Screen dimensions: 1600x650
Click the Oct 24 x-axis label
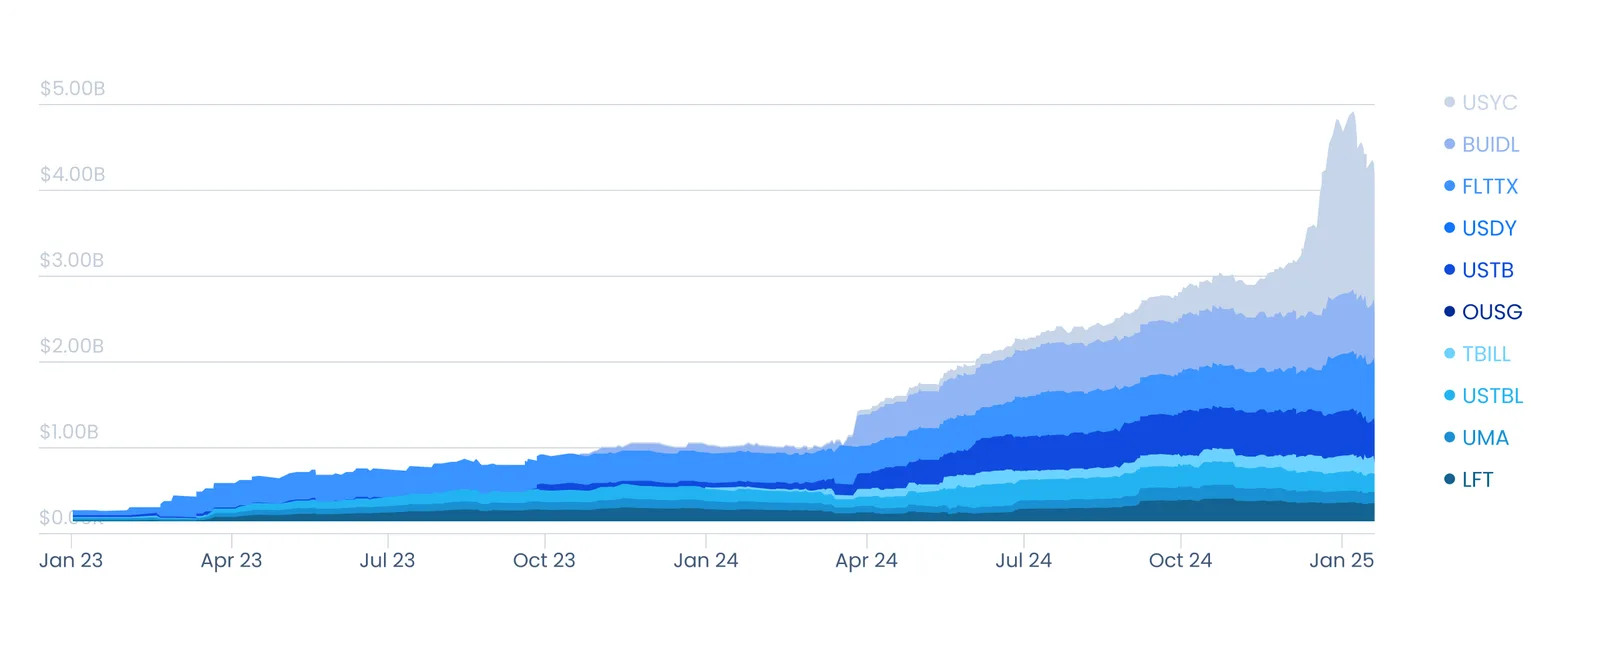click(1180, 560)
